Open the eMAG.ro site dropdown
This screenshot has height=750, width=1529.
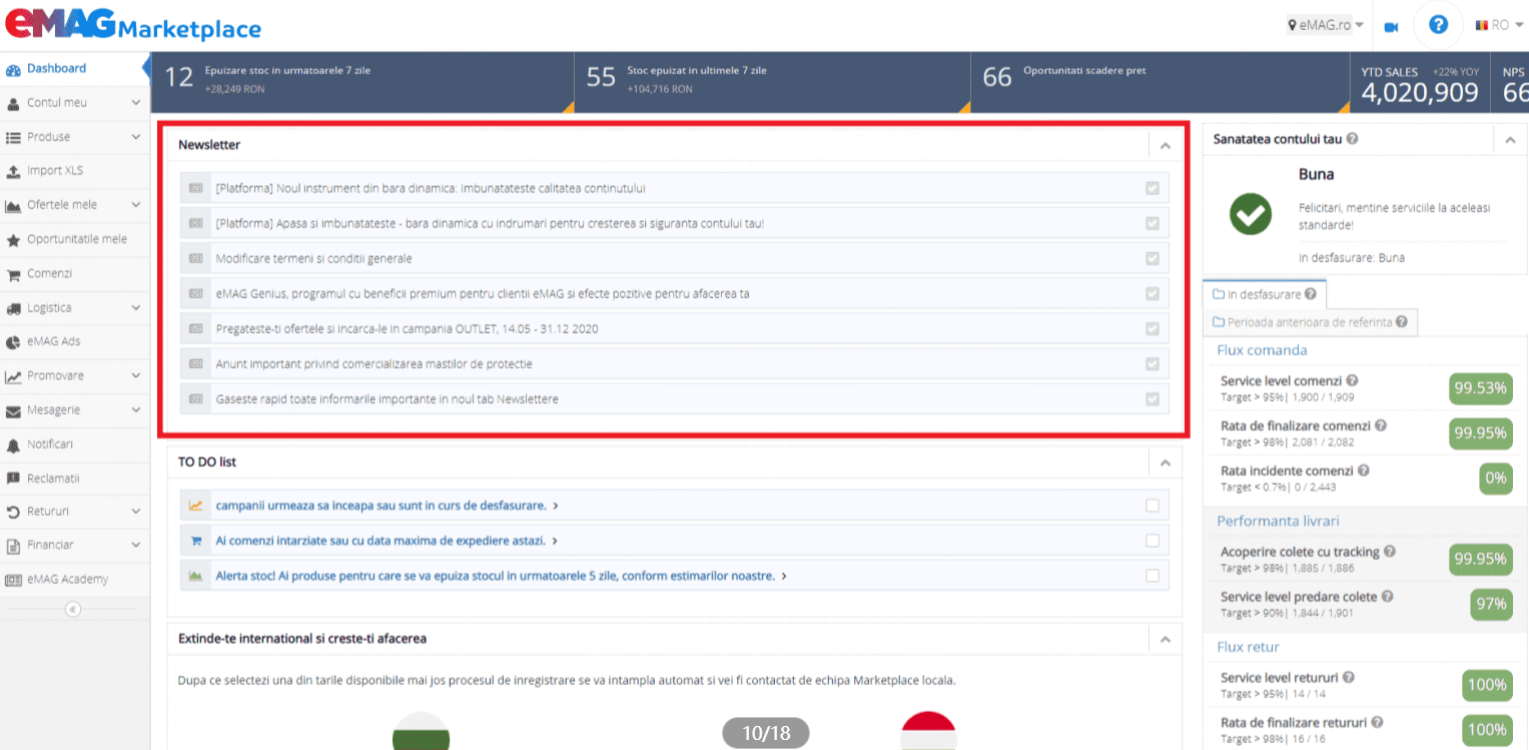click(1325, 25)
